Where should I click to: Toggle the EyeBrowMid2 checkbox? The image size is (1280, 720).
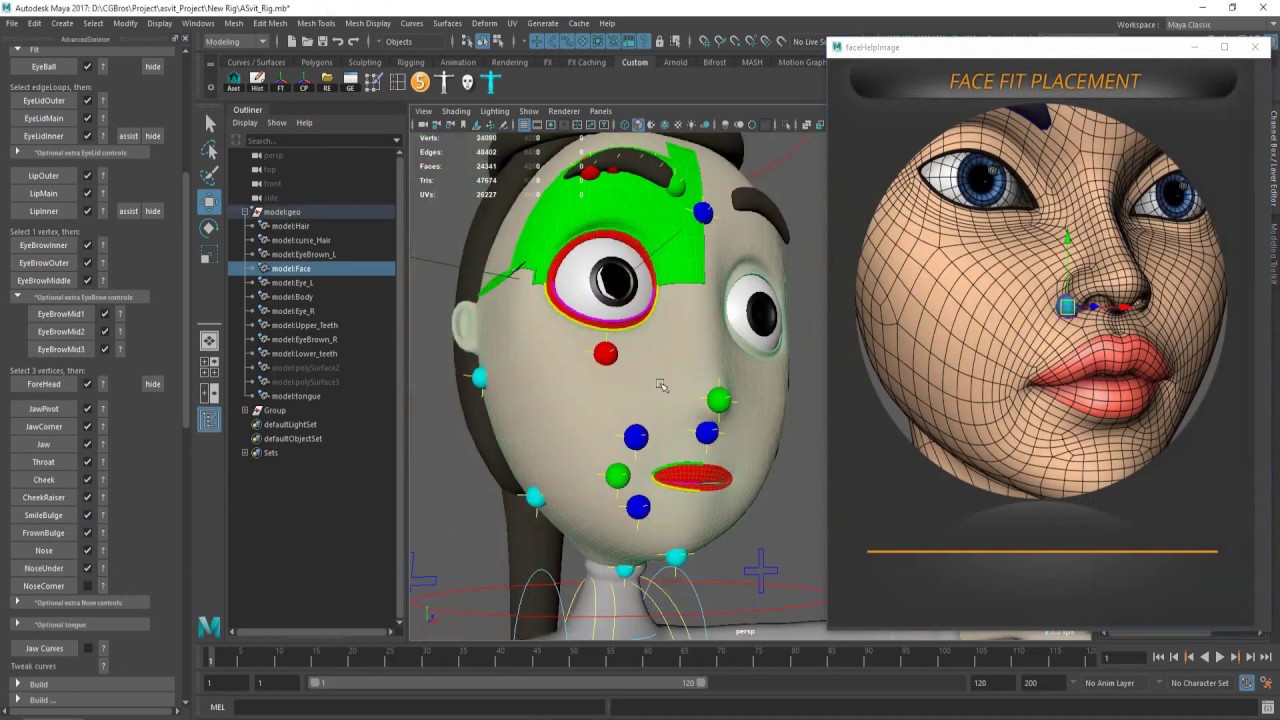tap(105, 332)
